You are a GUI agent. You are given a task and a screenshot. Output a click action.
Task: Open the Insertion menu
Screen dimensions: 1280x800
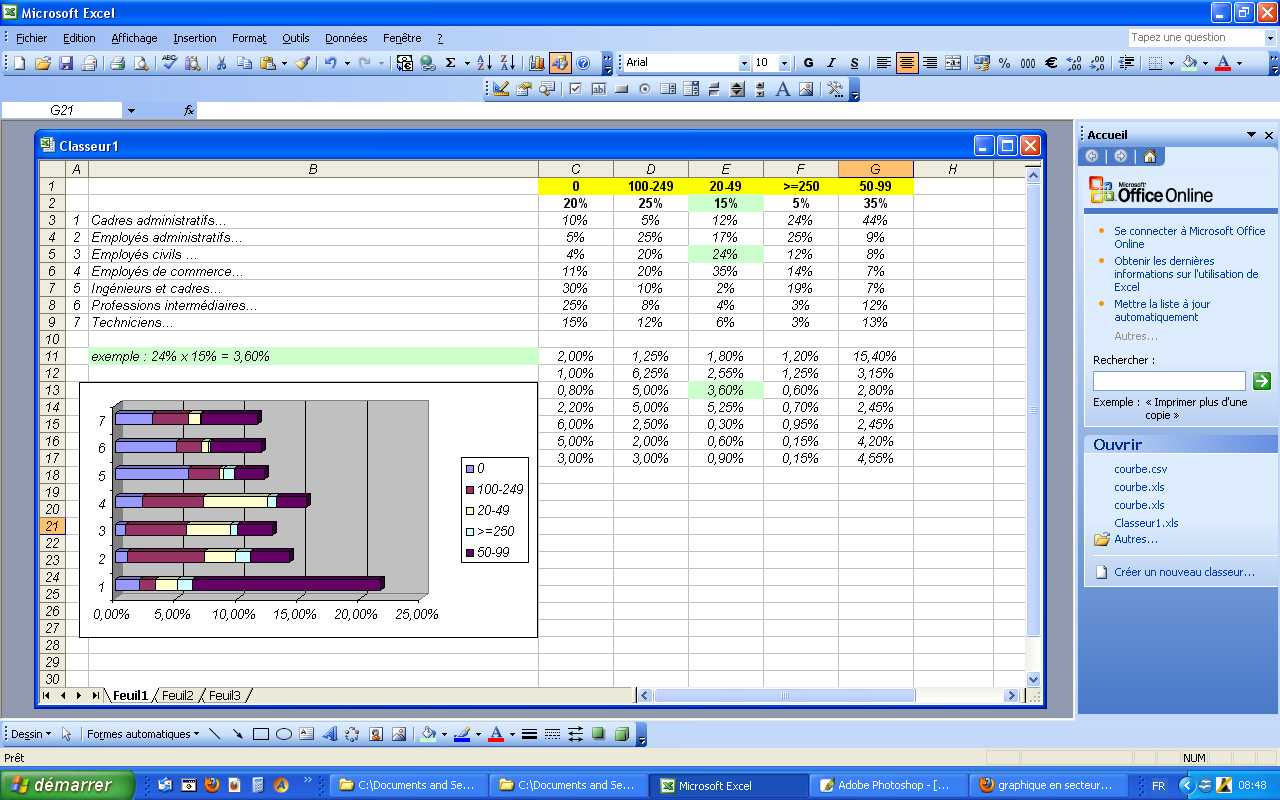(x=194, y=38)
